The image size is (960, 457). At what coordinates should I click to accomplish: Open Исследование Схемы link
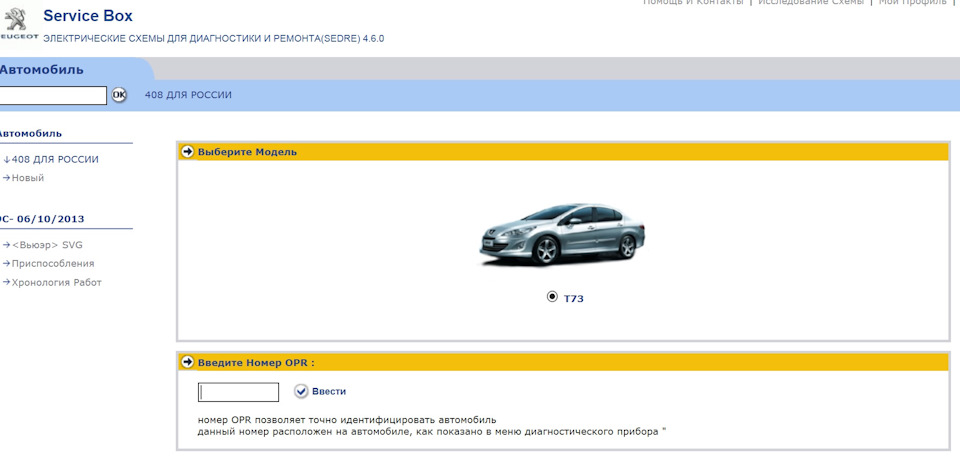[x=811, y=2]
